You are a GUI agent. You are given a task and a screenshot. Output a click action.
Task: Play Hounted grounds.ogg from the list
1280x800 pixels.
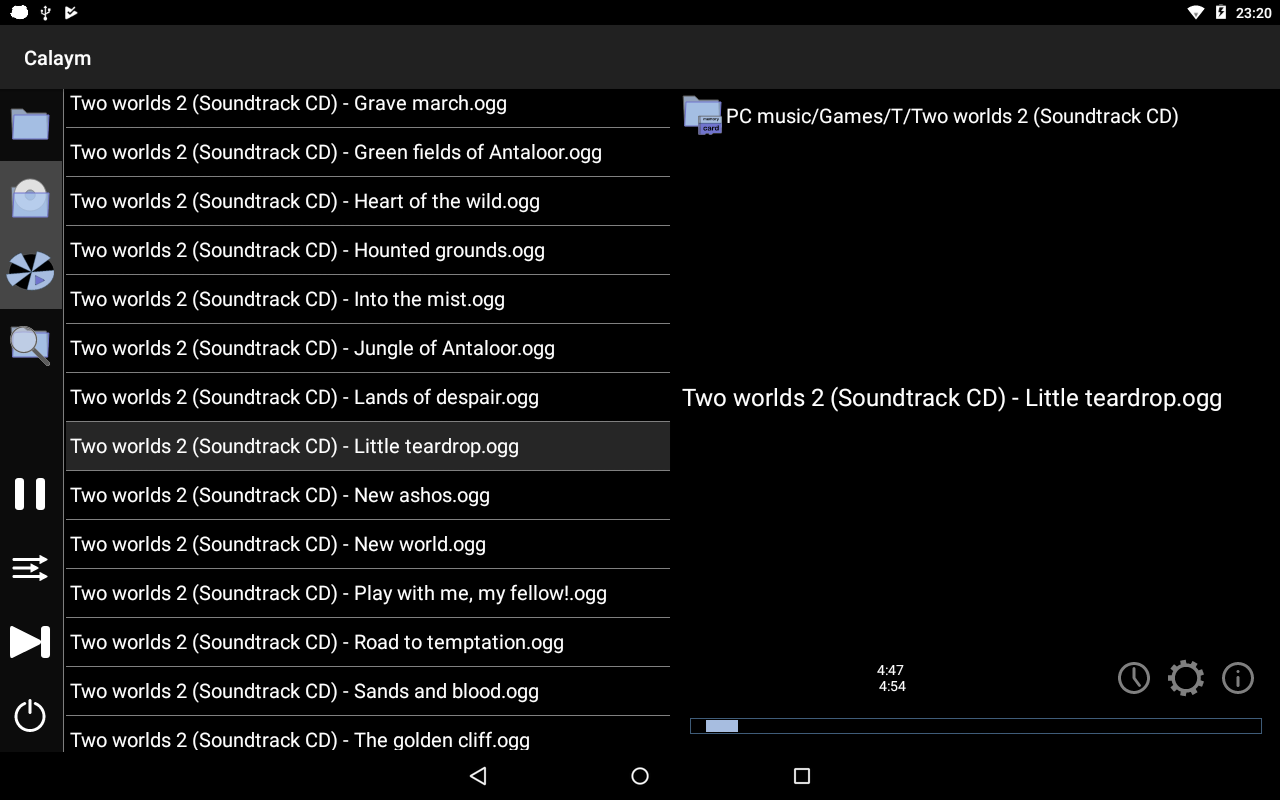[368, 250]
